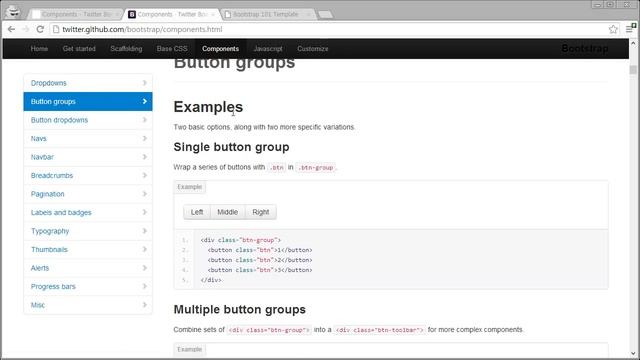
Task: Open Javascript in the navbar
Action: tap(268, 49)
